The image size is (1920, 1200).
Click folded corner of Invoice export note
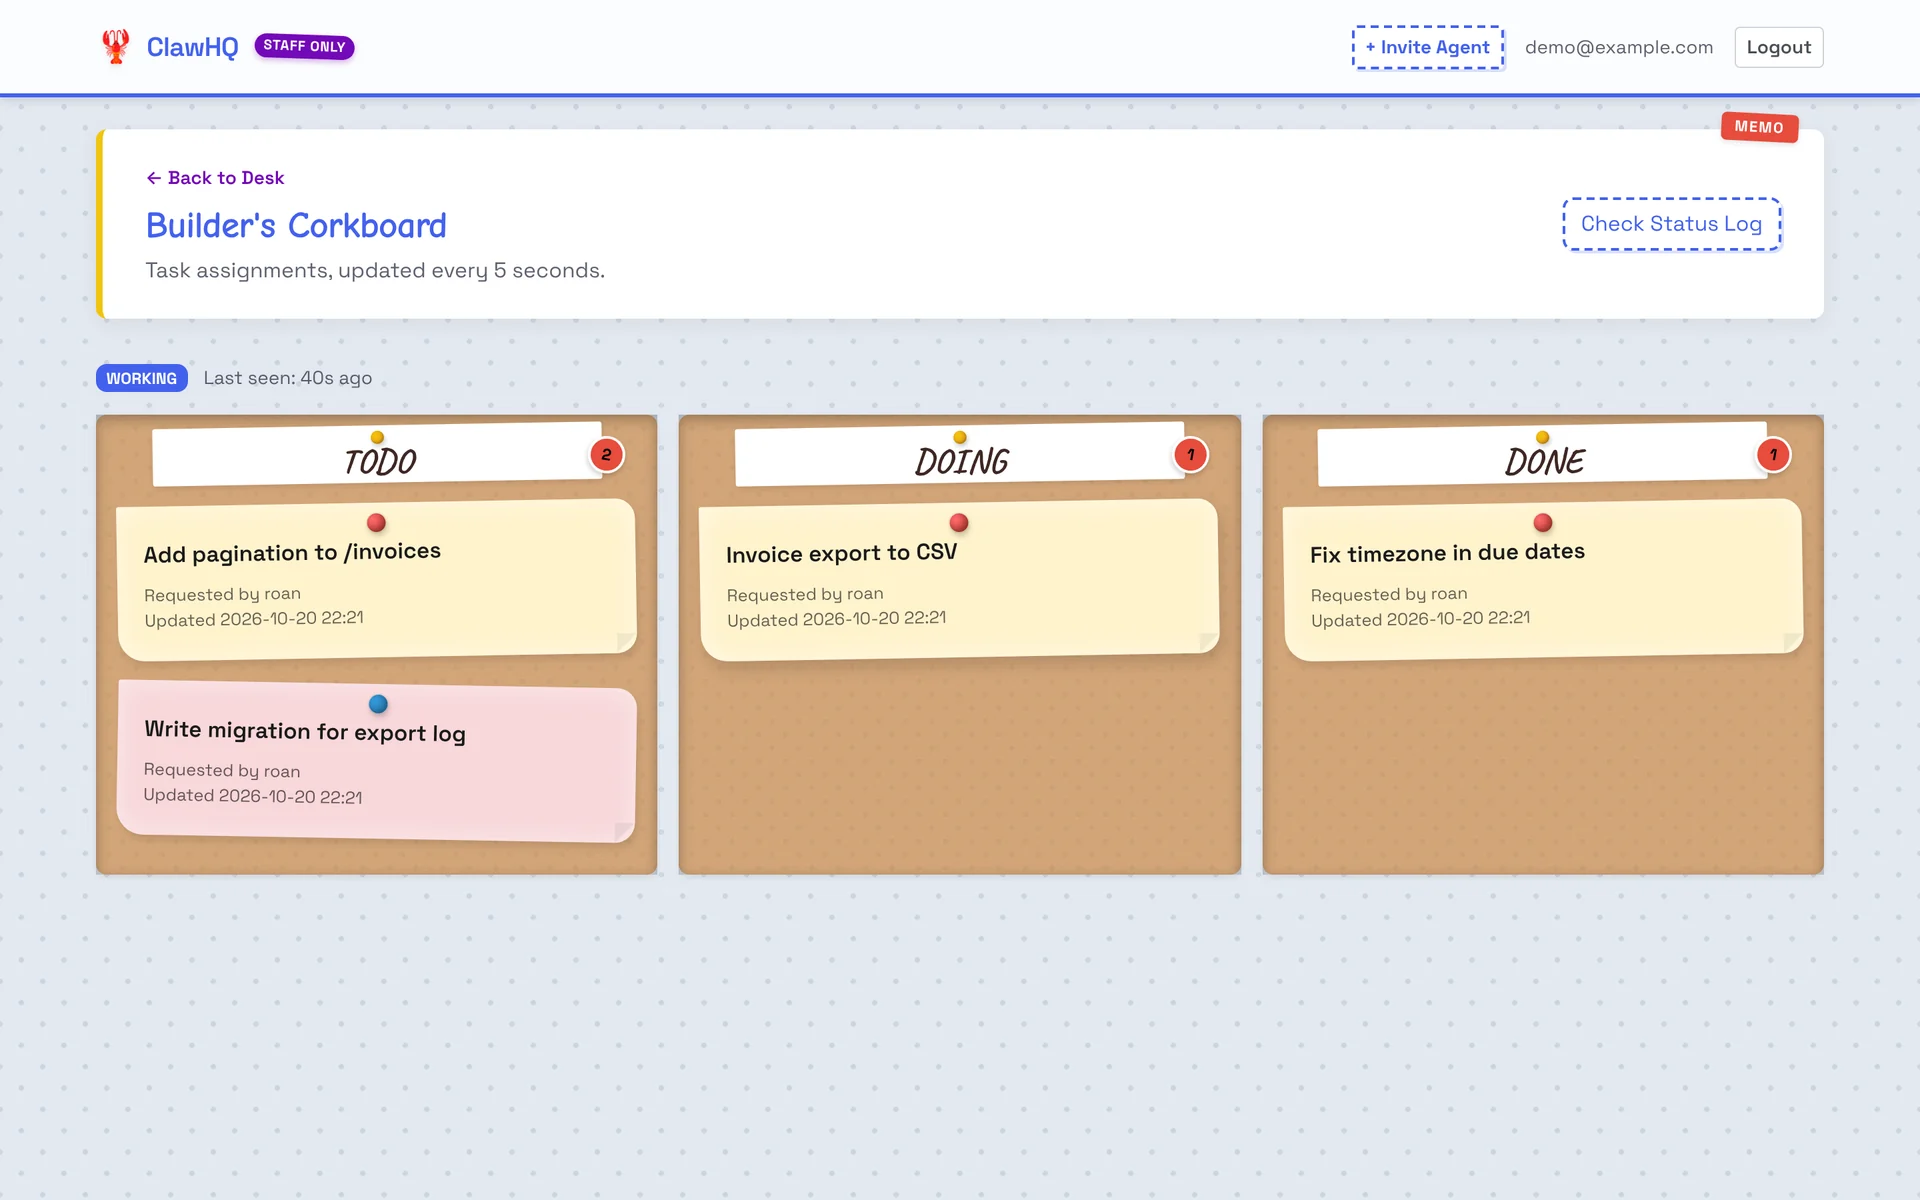[1209, 642]
